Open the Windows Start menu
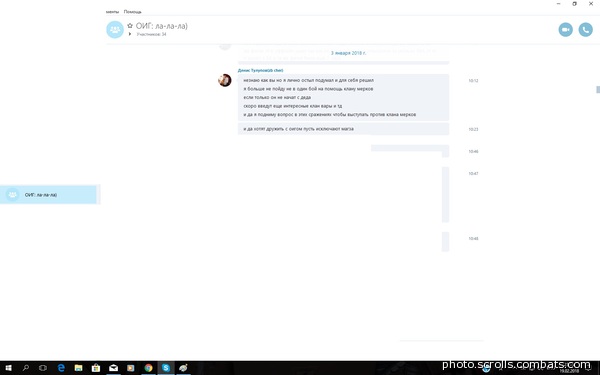 point(8,368)
